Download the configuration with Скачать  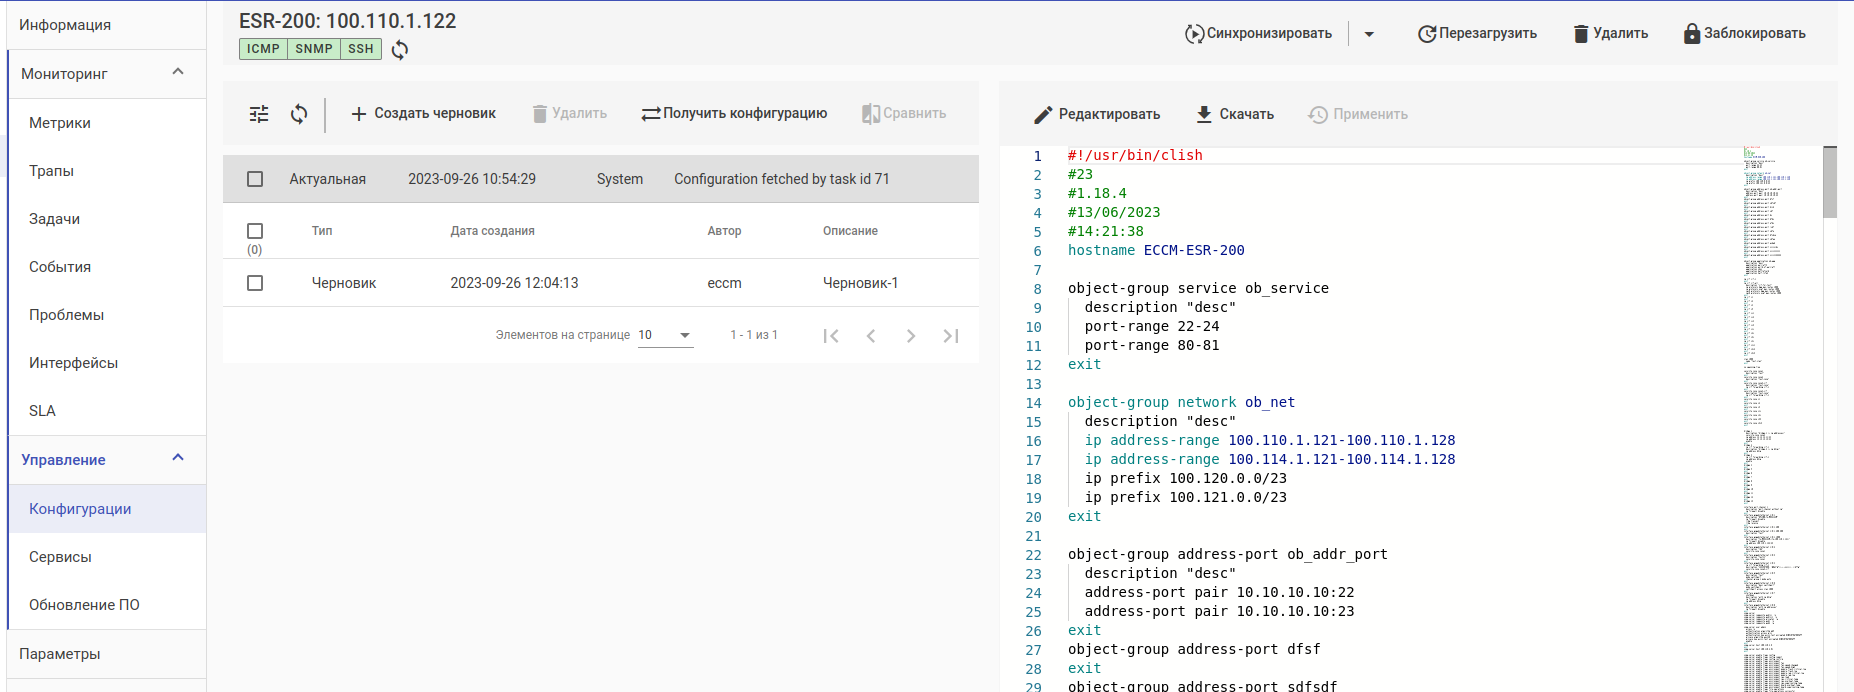pos(1235,115)
